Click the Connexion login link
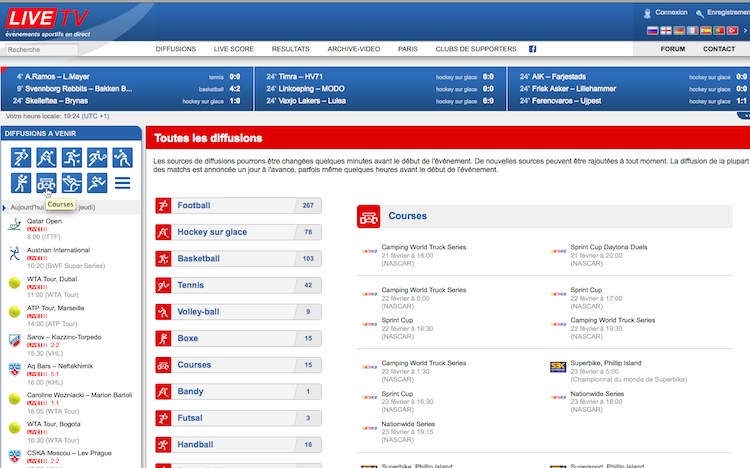The height and width of the screenshot is (468, 750). [671, 12]
